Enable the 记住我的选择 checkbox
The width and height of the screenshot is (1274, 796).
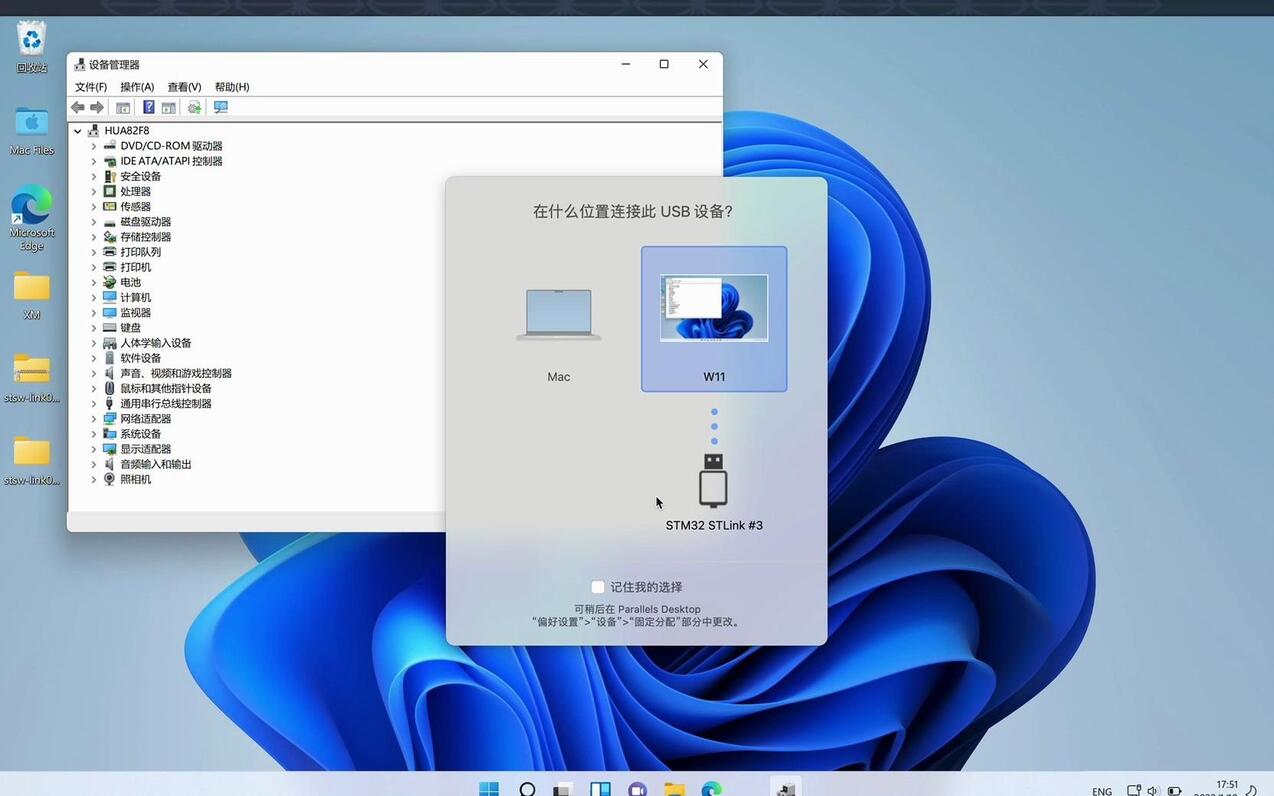pos(598,587)
